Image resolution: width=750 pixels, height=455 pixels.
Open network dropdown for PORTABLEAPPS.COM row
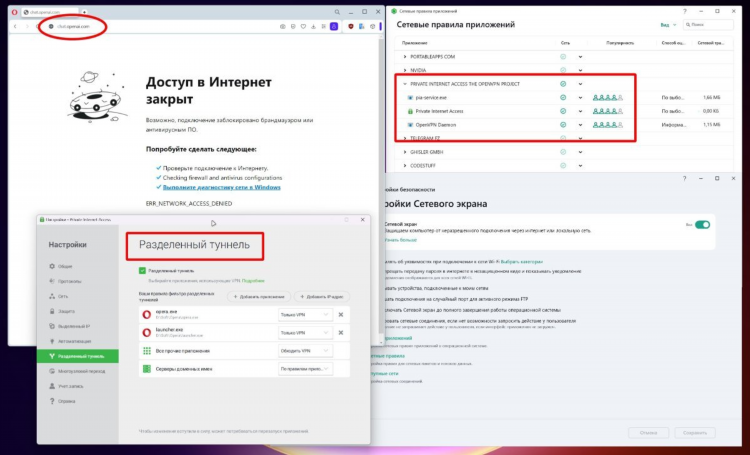tap(580, 57)
